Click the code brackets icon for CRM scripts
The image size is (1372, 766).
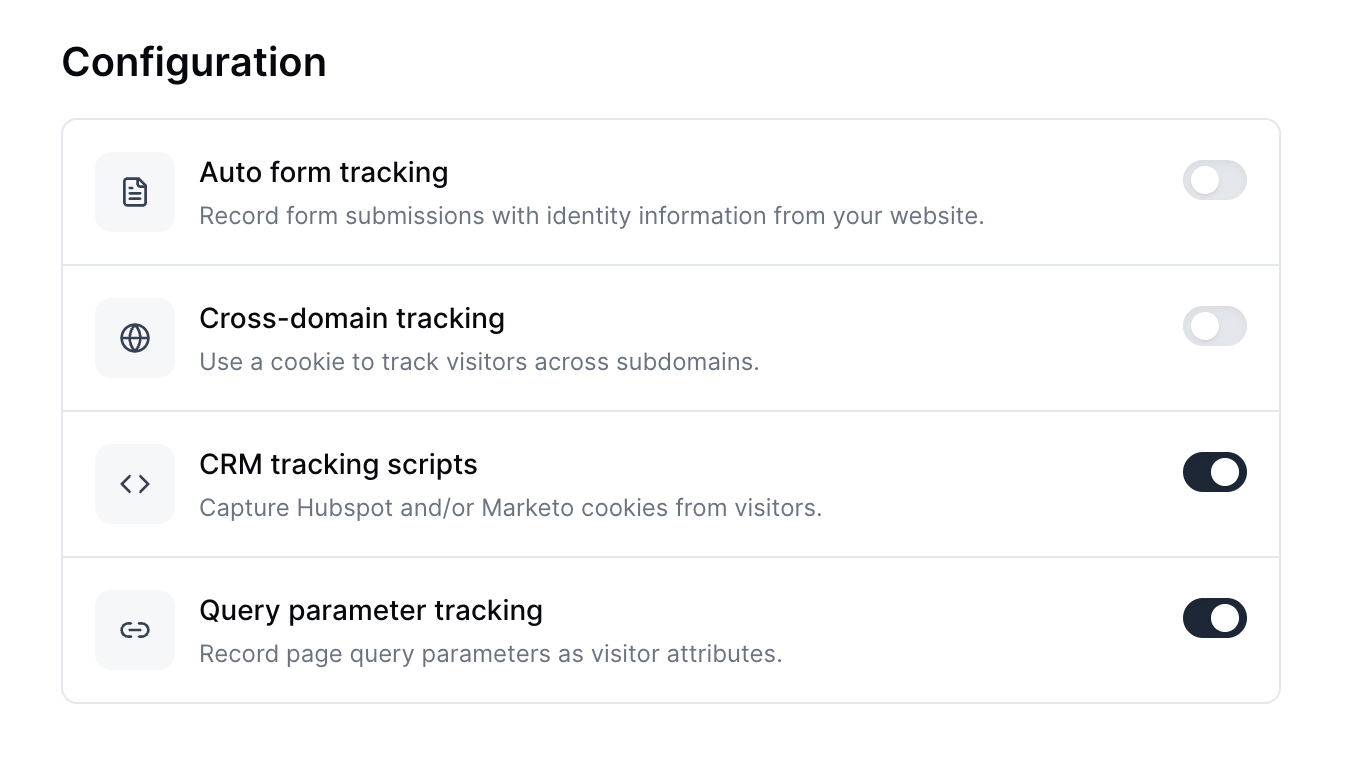(135, 484)
